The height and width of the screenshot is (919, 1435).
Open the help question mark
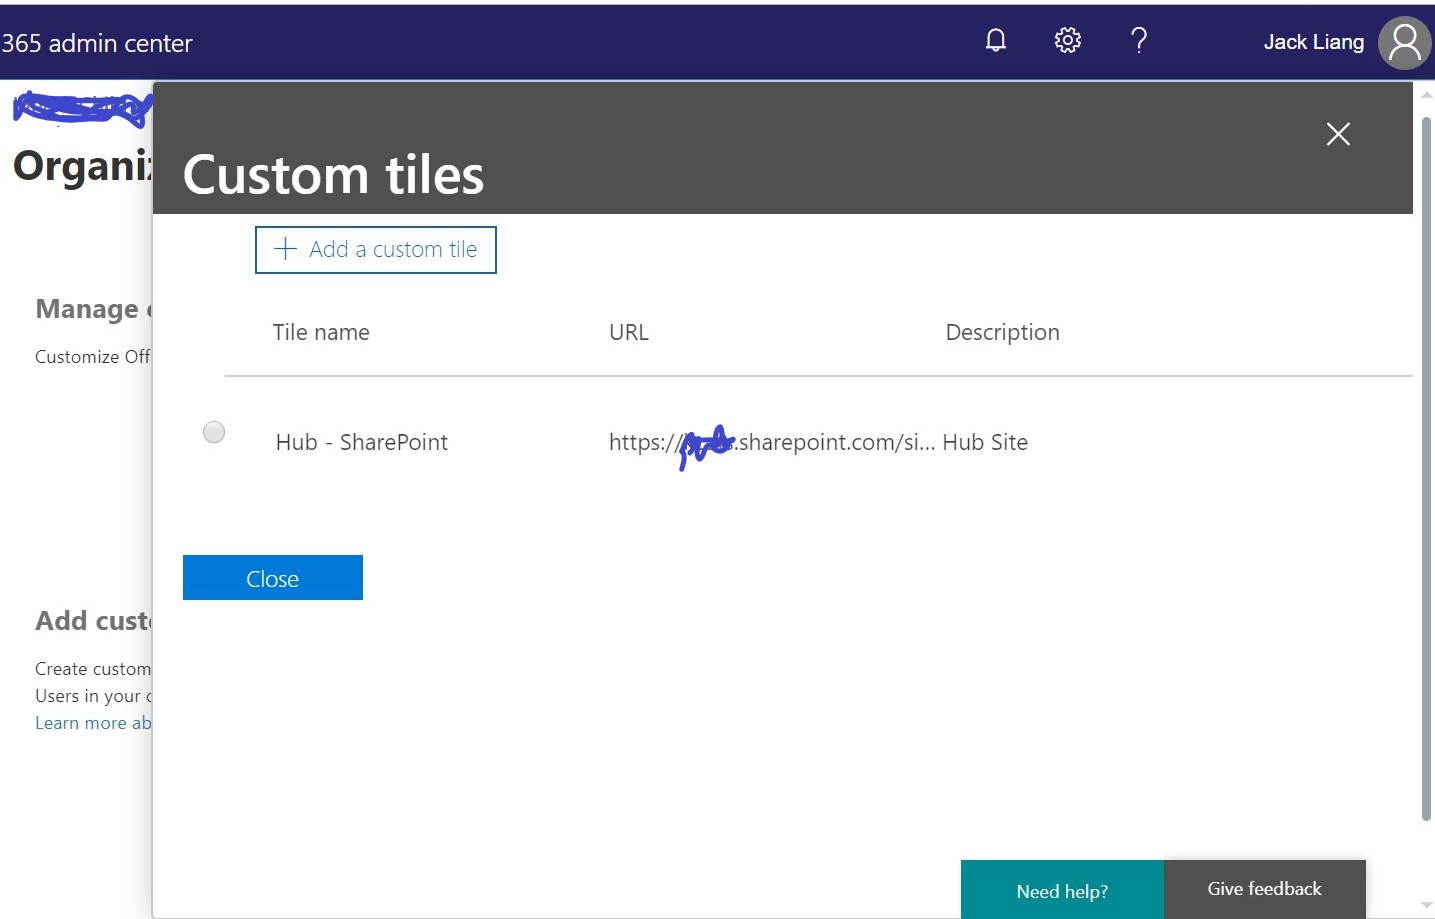pyautogui.click(x=1139, y=40)
